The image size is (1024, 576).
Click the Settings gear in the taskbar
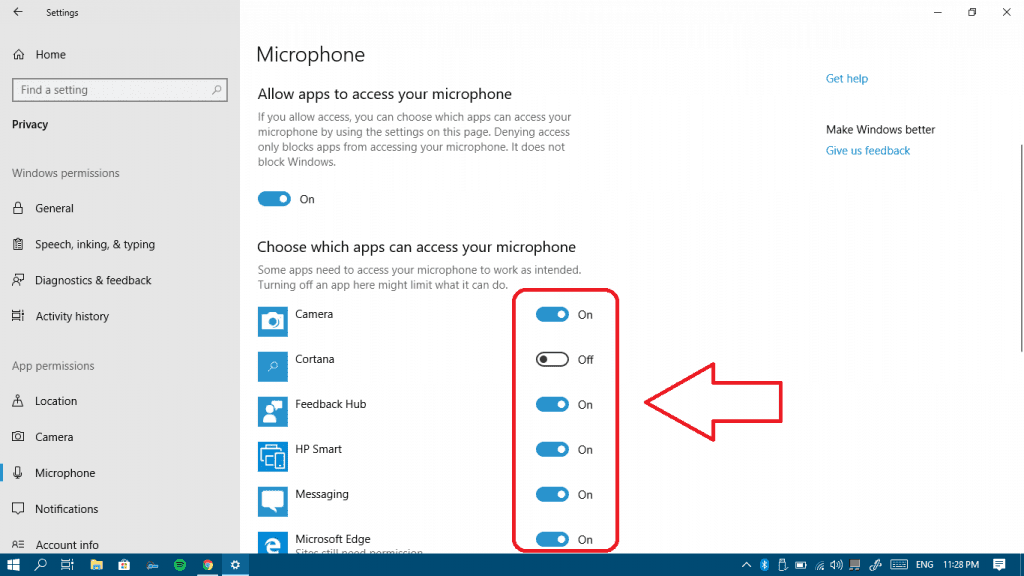pos(235,565)
